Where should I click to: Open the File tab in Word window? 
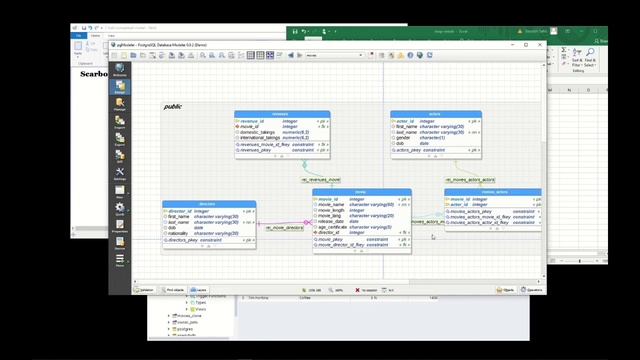click(79, 36)
